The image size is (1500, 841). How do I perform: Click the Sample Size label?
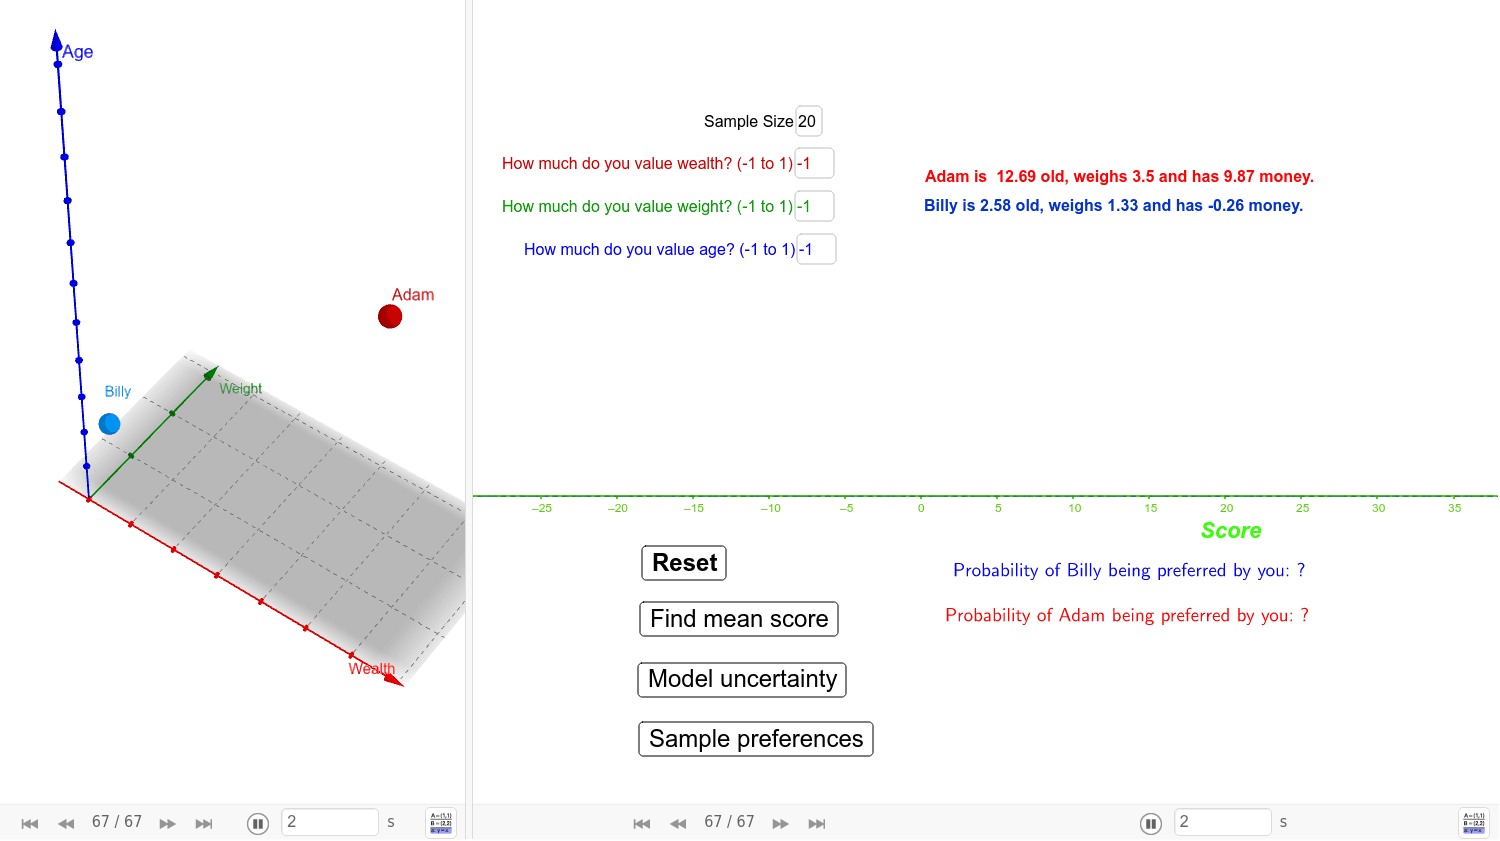tap(748, 121)
